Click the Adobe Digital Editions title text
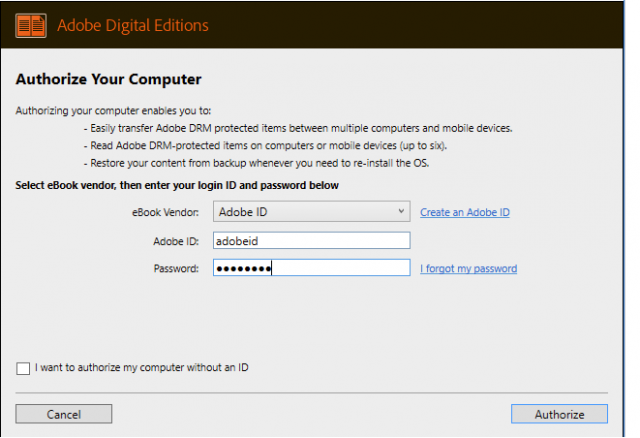Screen dimensions: 640x438 [x=133, y=25]
